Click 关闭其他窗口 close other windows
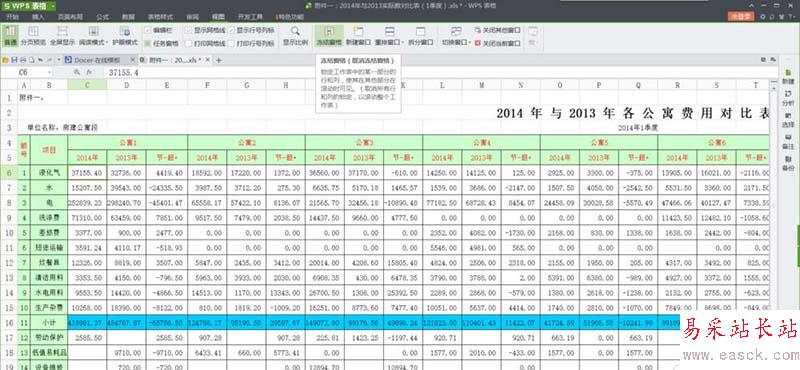800x370 pixels. [x=498, y=31]
